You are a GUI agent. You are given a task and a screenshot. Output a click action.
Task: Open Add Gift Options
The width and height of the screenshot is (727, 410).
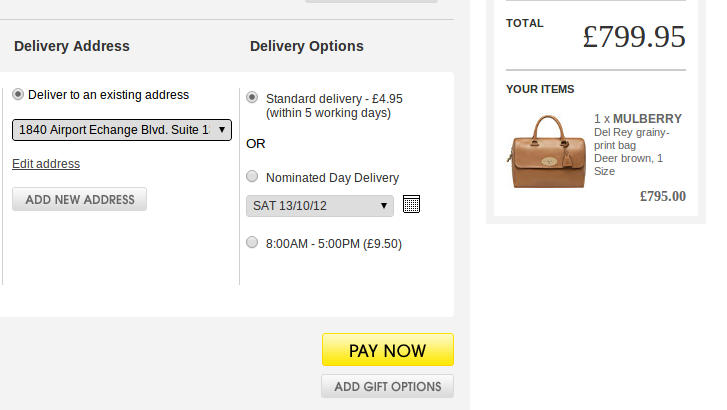point(387,386)
